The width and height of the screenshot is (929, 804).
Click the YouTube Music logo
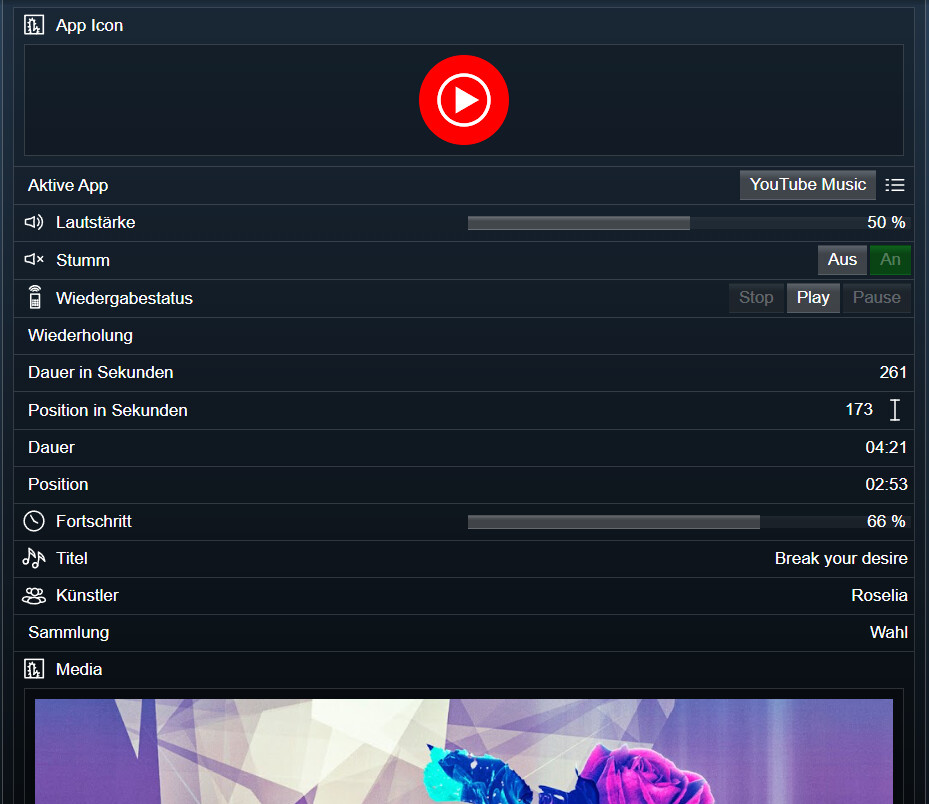tap(464, 100)
